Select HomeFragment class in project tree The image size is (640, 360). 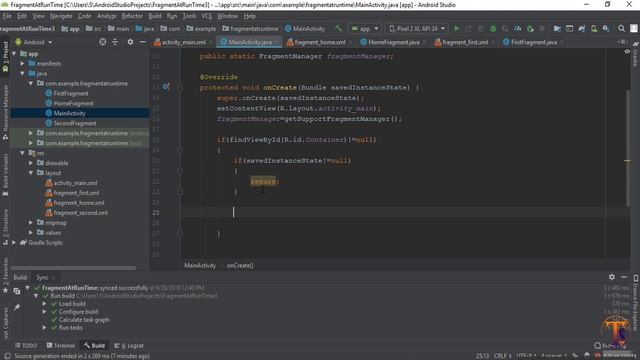[x=73, y=103]
